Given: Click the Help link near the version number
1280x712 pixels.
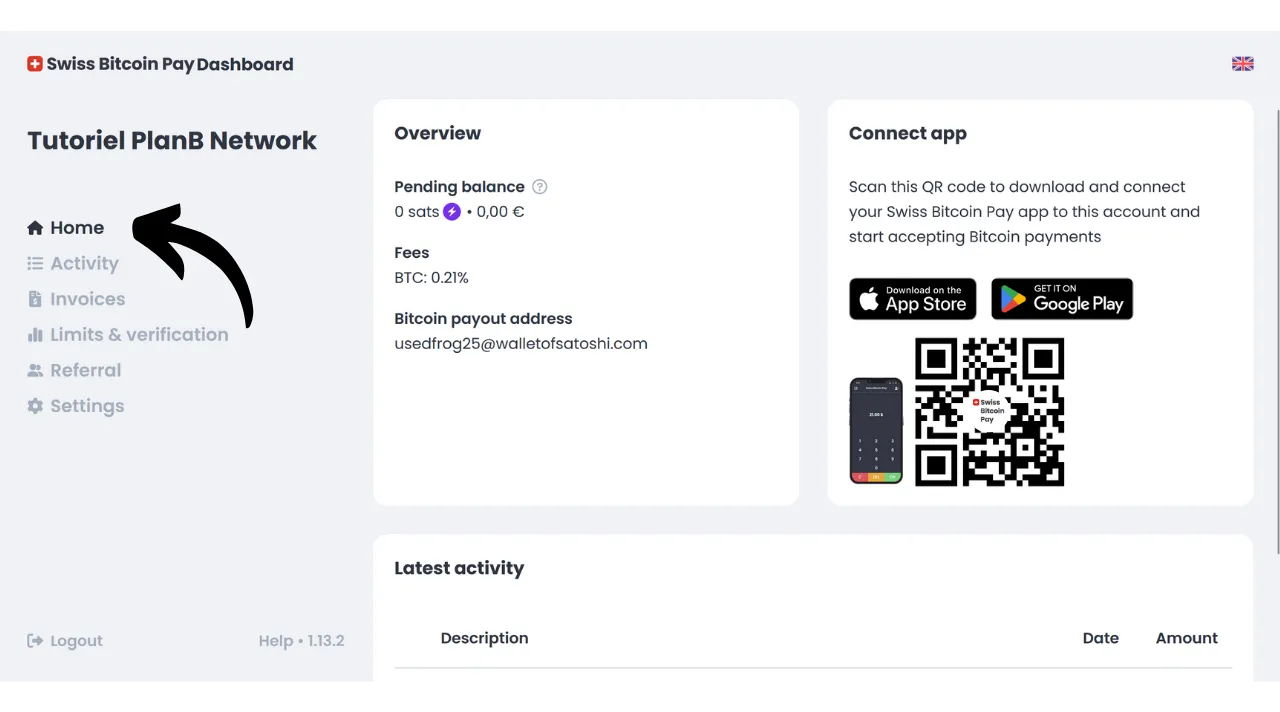Looking at the screenshot, I should click(x=275, y=640).
